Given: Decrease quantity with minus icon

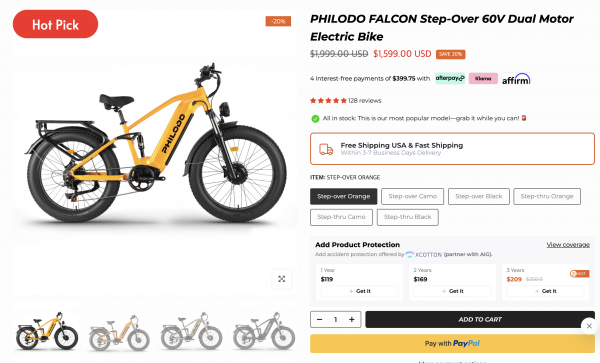Looking at the screenshot, I should pyautogui.click(x=320, y=319).
